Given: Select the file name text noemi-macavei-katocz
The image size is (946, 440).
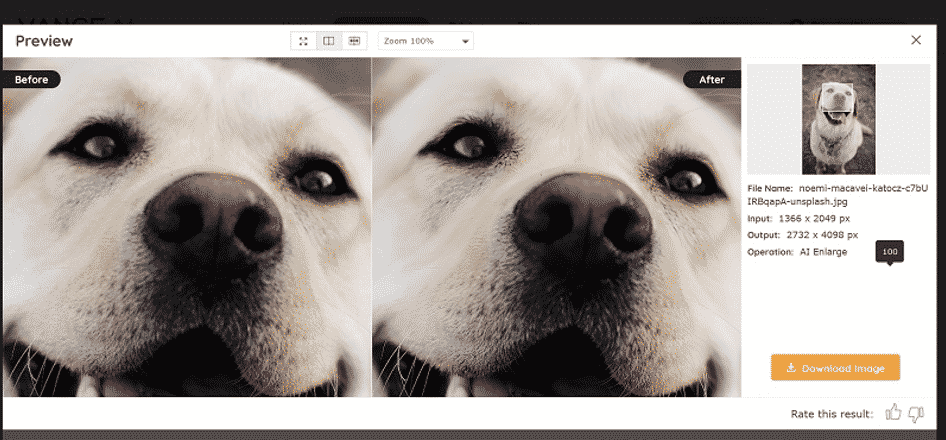Looking at the screenshot, I should click(x=838, y=194).
